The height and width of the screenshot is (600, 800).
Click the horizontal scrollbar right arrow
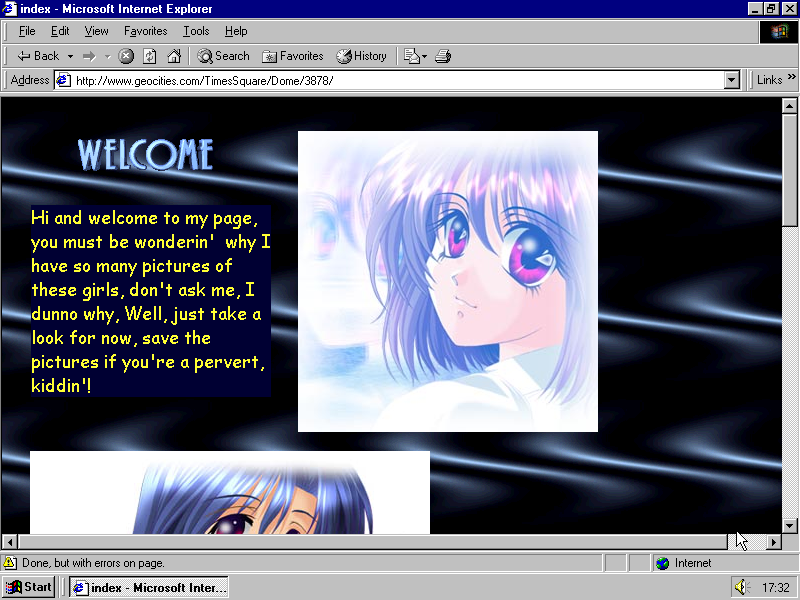click(x=774, y=542)
